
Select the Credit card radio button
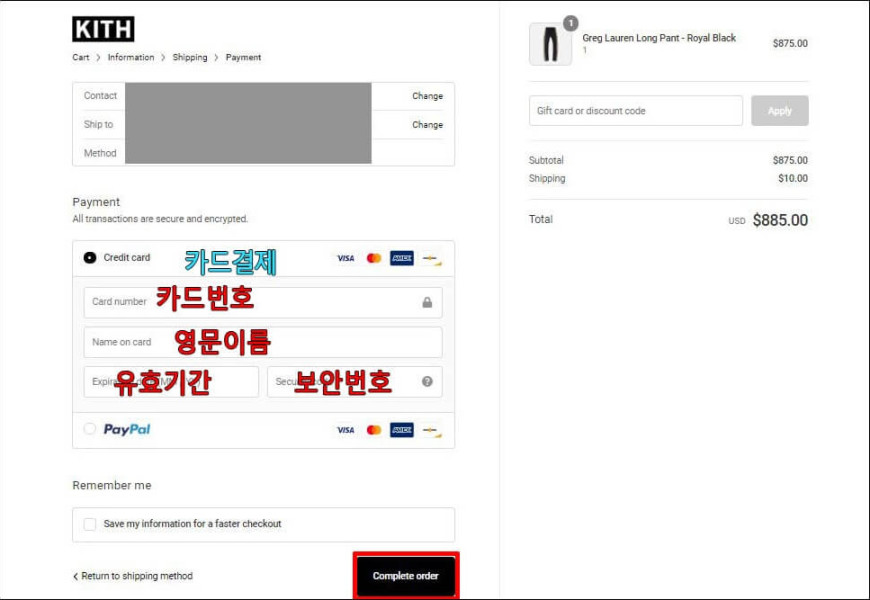[x=90, y=258]
